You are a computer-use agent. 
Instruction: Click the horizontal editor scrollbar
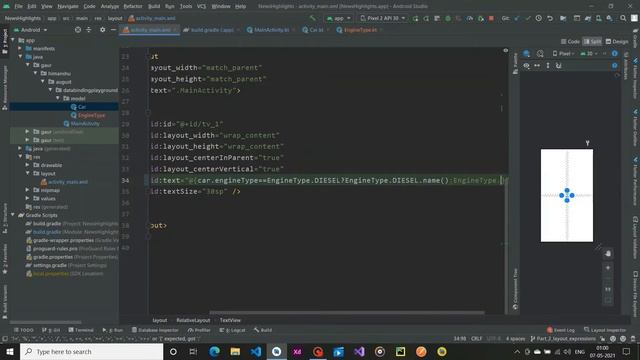[x=347, y=313]
